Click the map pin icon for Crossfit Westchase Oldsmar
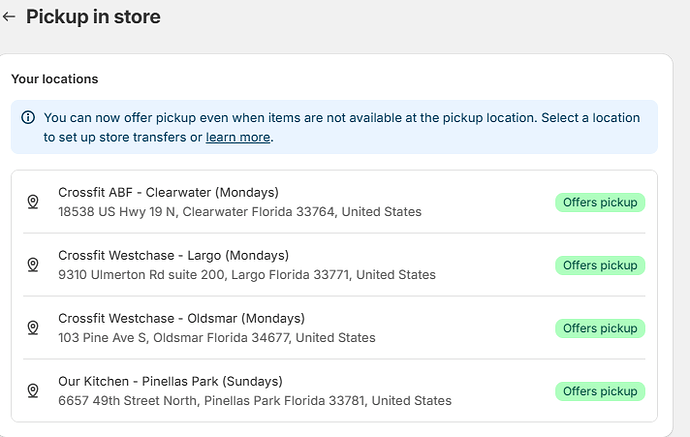The image size is (690, 437). click(33, 328)
